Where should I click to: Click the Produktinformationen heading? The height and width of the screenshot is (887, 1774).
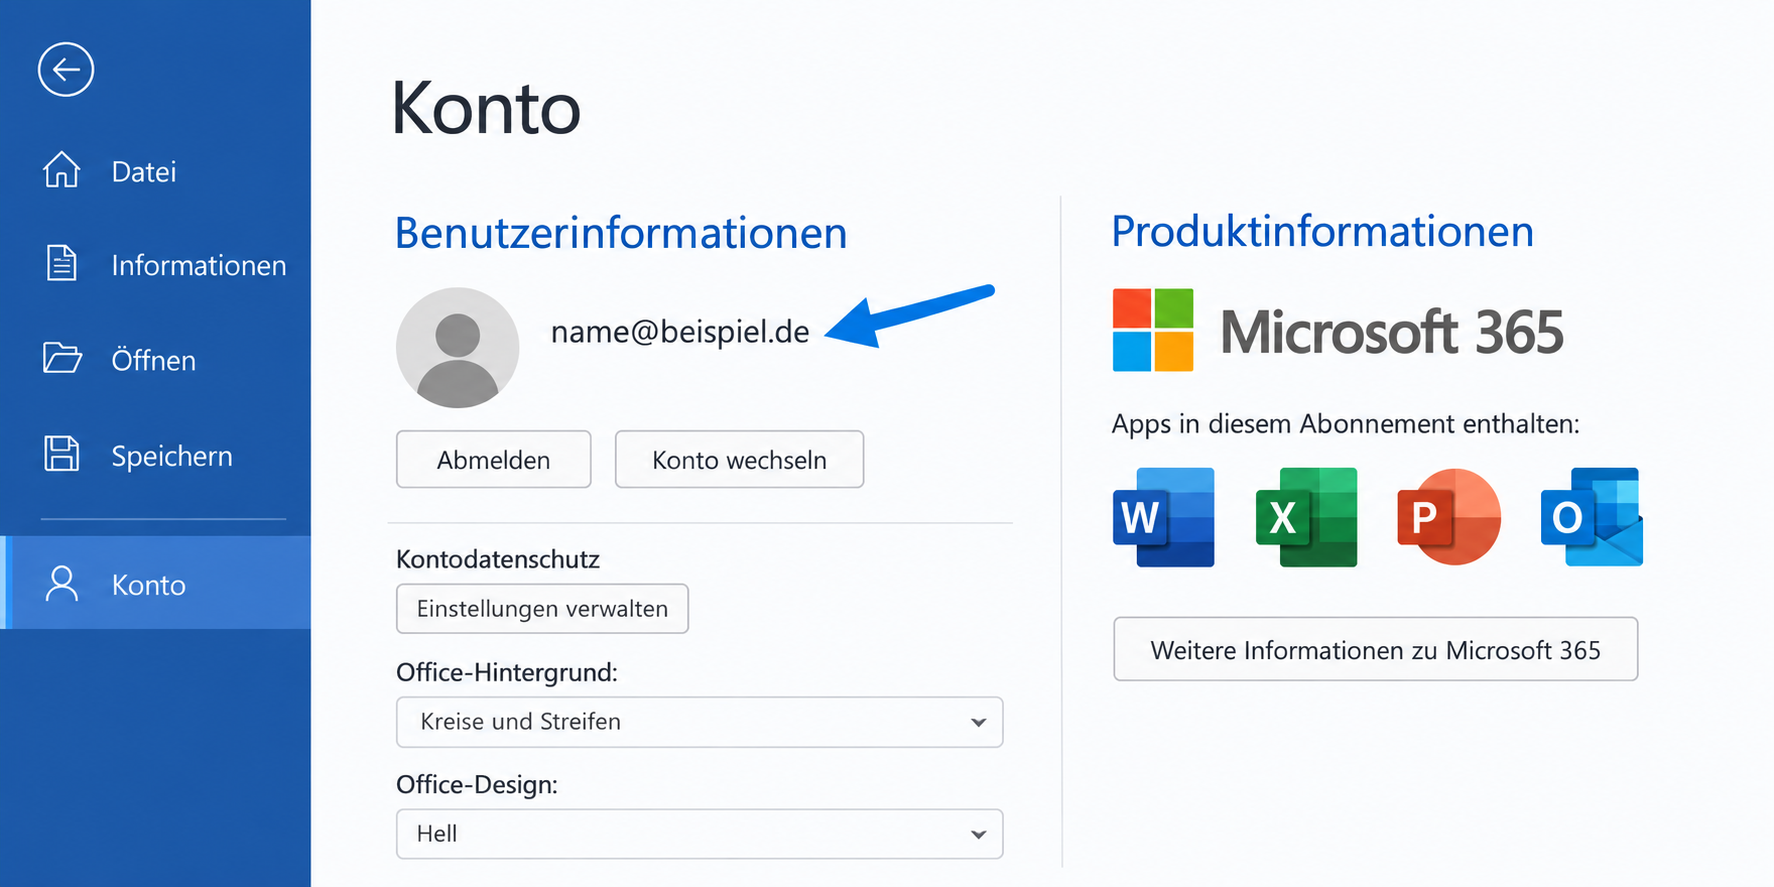pyautogui.click(x=1323, y=232)
